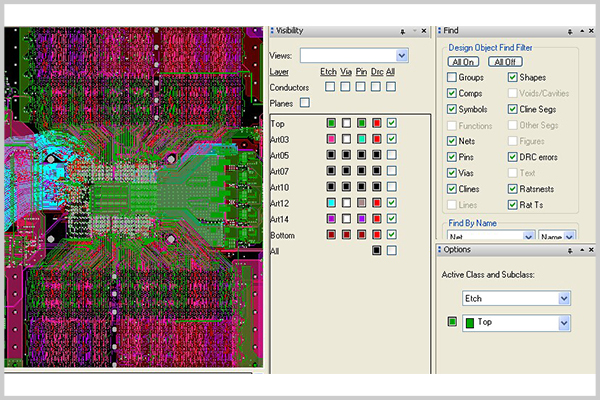
Task: Click the Art14 layer Etch color box
Action: coord(331,218)
